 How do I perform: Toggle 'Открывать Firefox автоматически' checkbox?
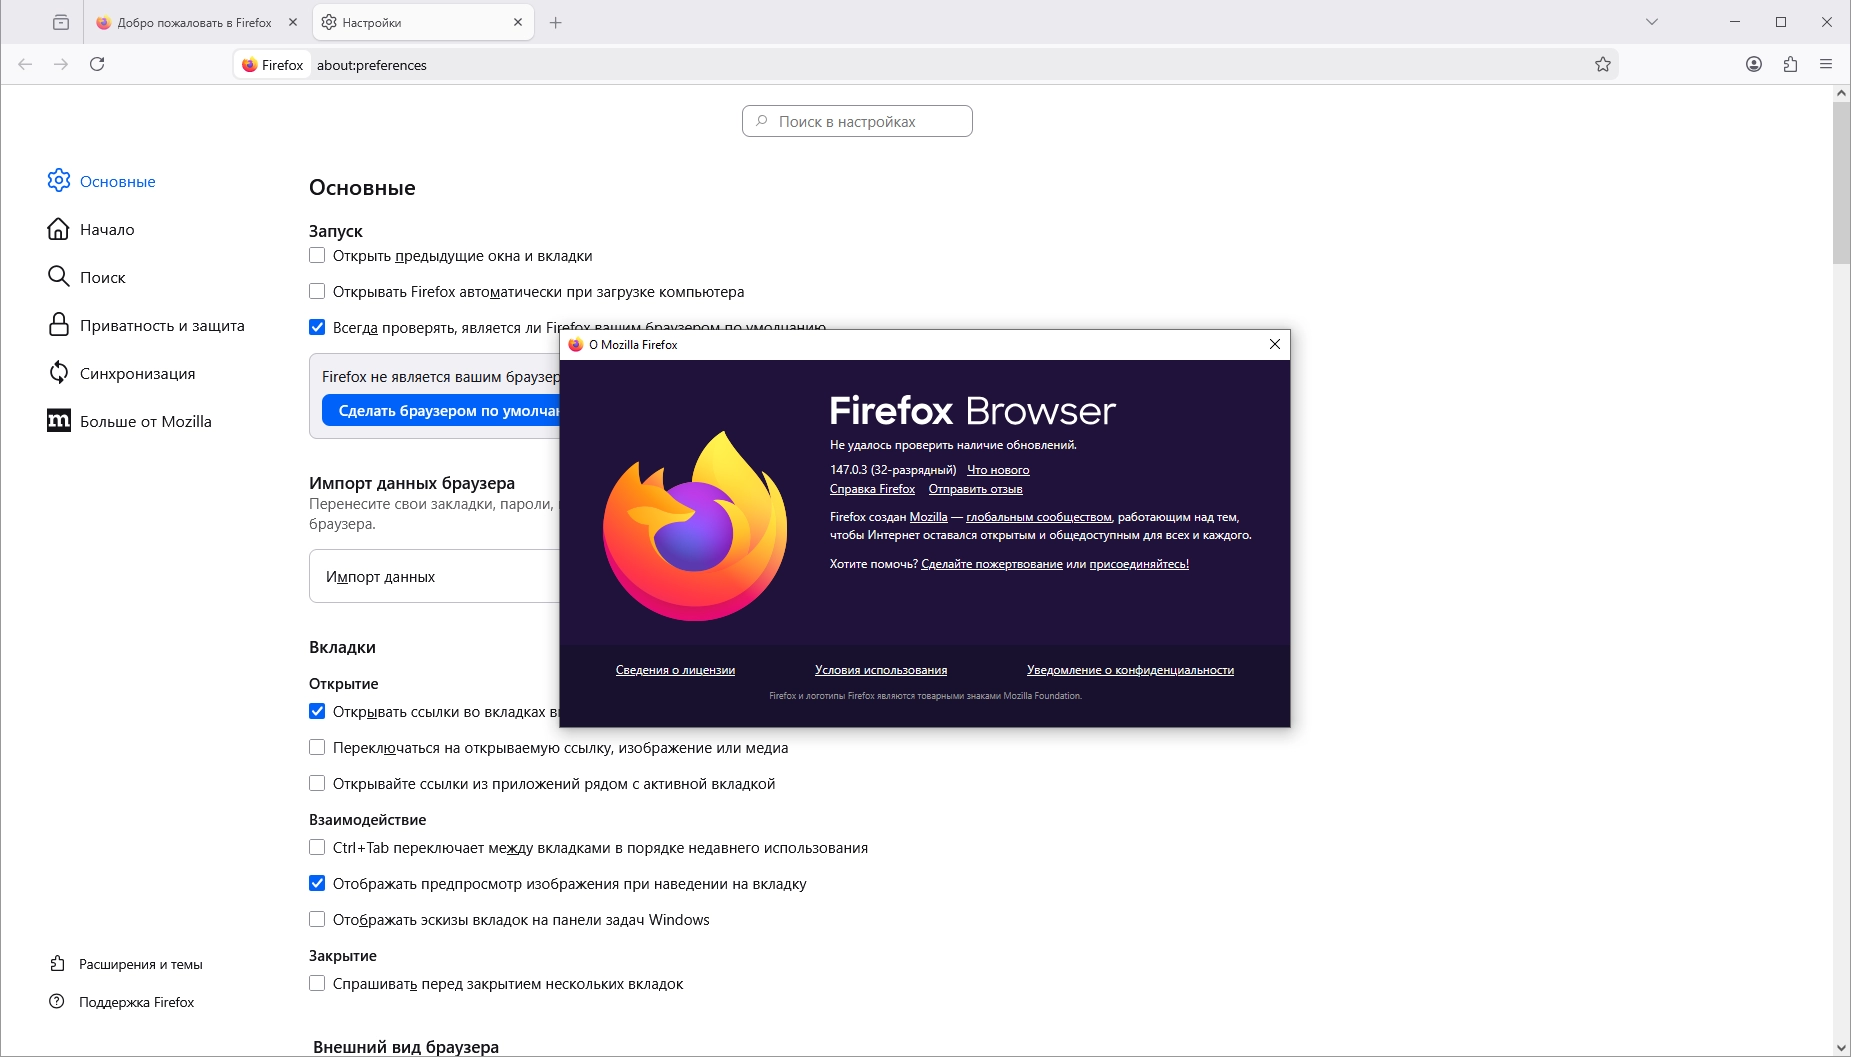(x=317, y=291)
